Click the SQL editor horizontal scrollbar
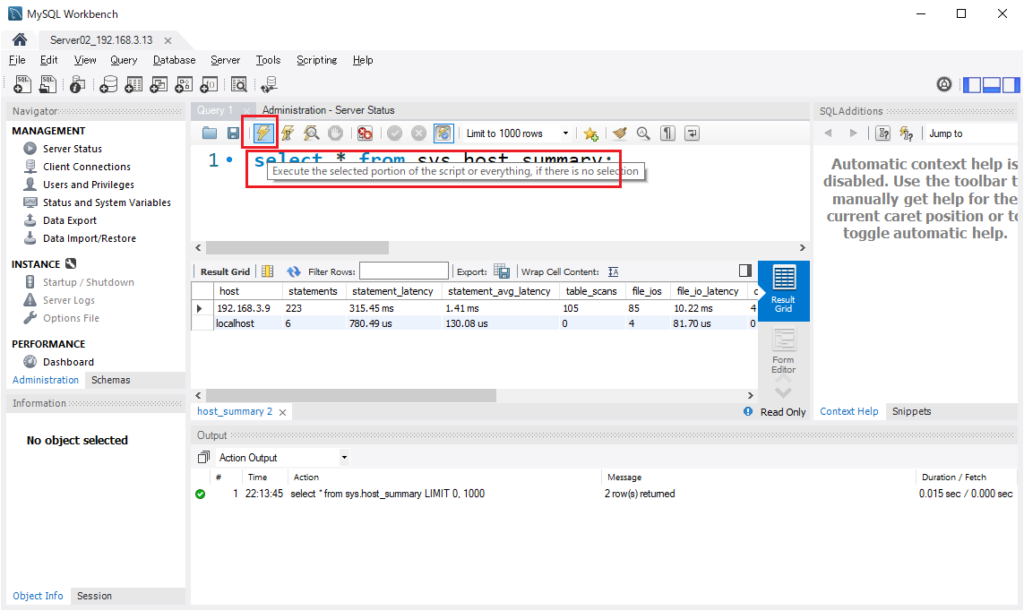This screenshot has width=1024, height=611. [x=297, y=248]
